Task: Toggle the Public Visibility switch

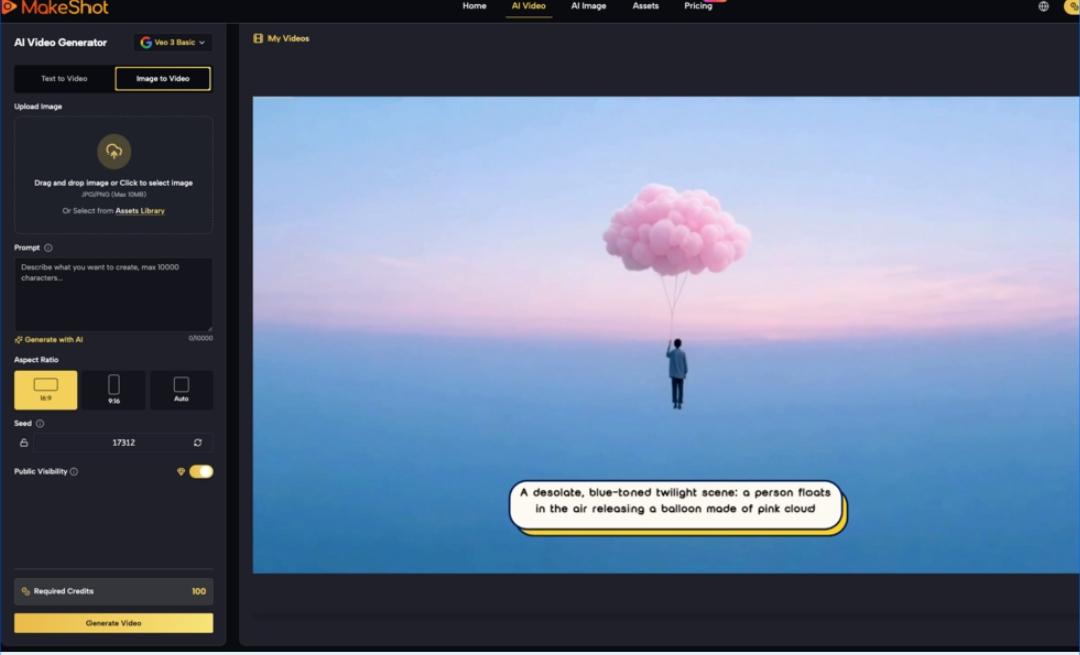Action: pos(201,472)
